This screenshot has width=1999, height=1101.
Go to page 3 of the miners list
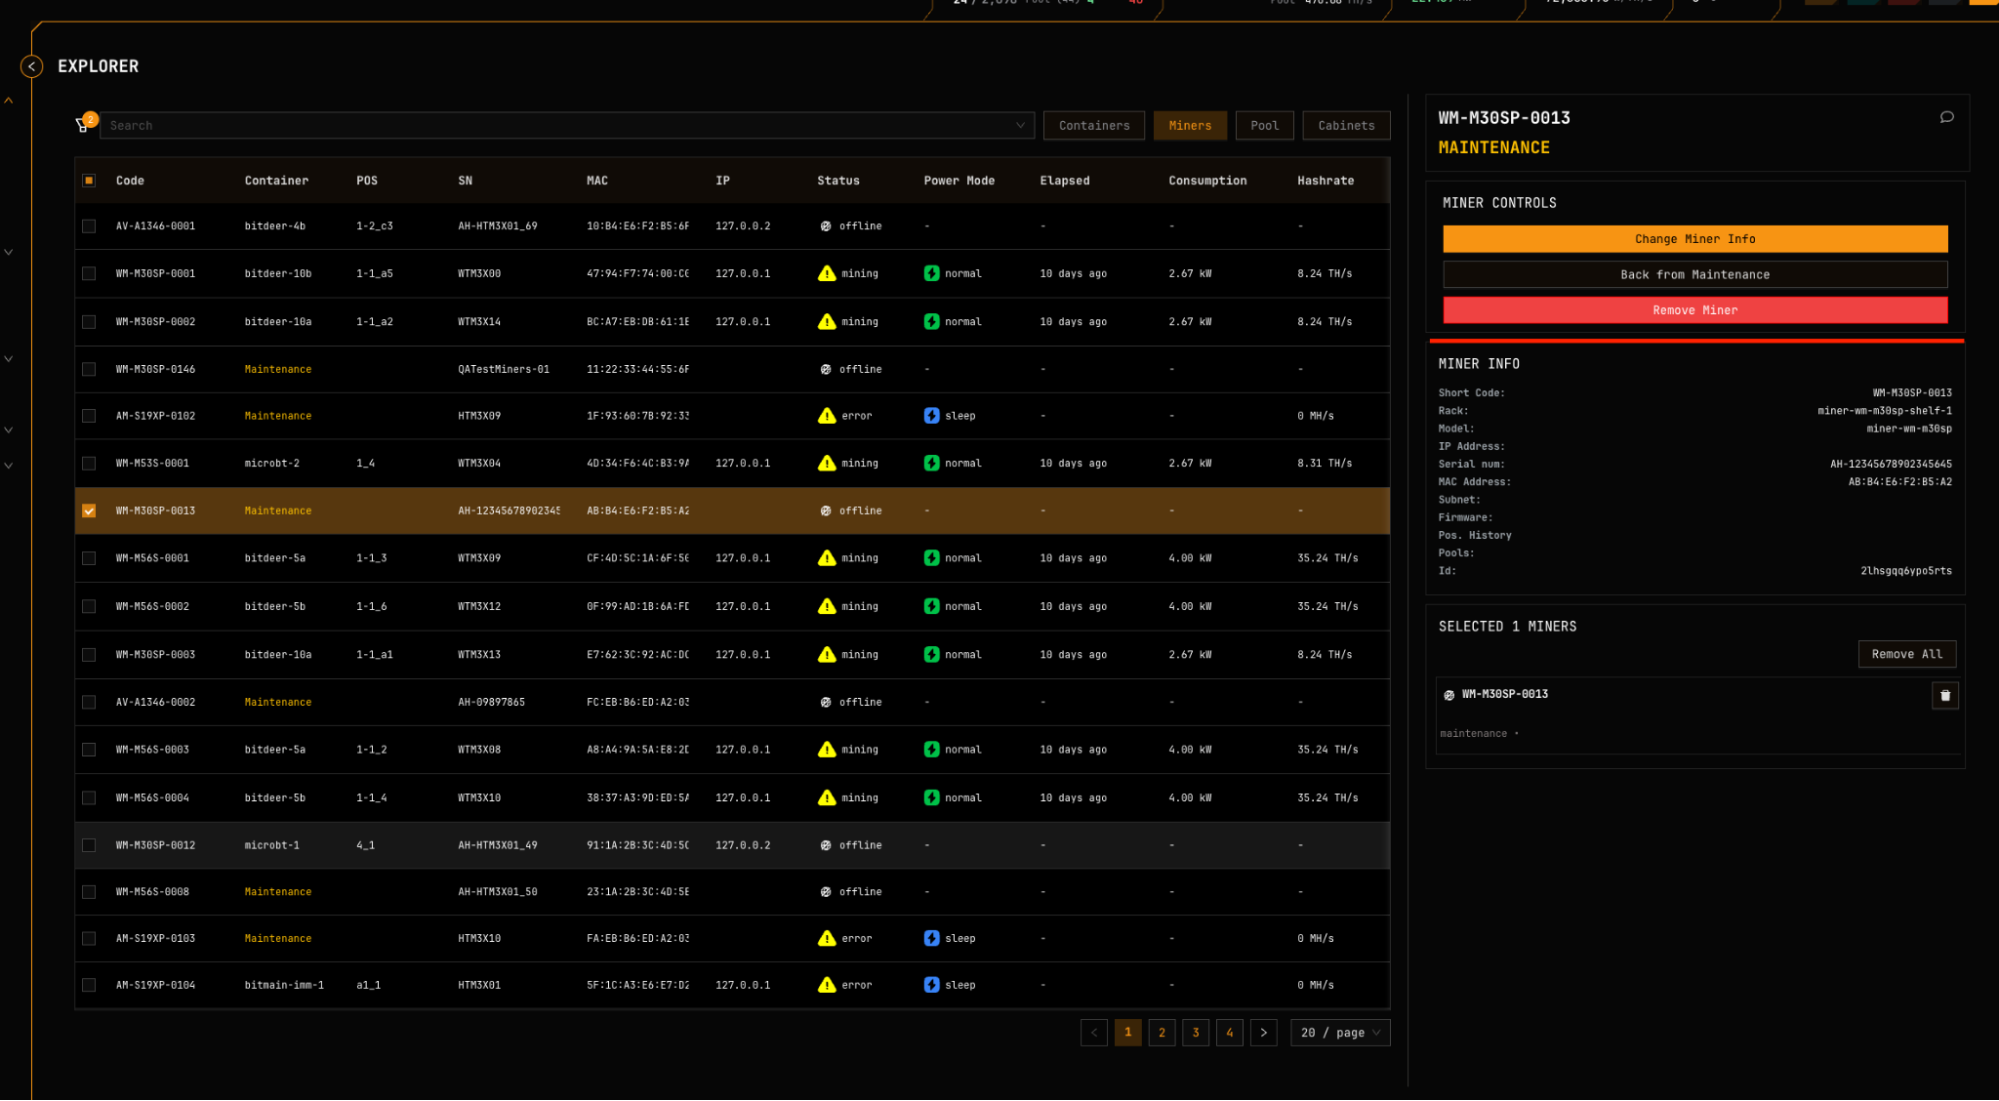(x=1195, y=1032)
